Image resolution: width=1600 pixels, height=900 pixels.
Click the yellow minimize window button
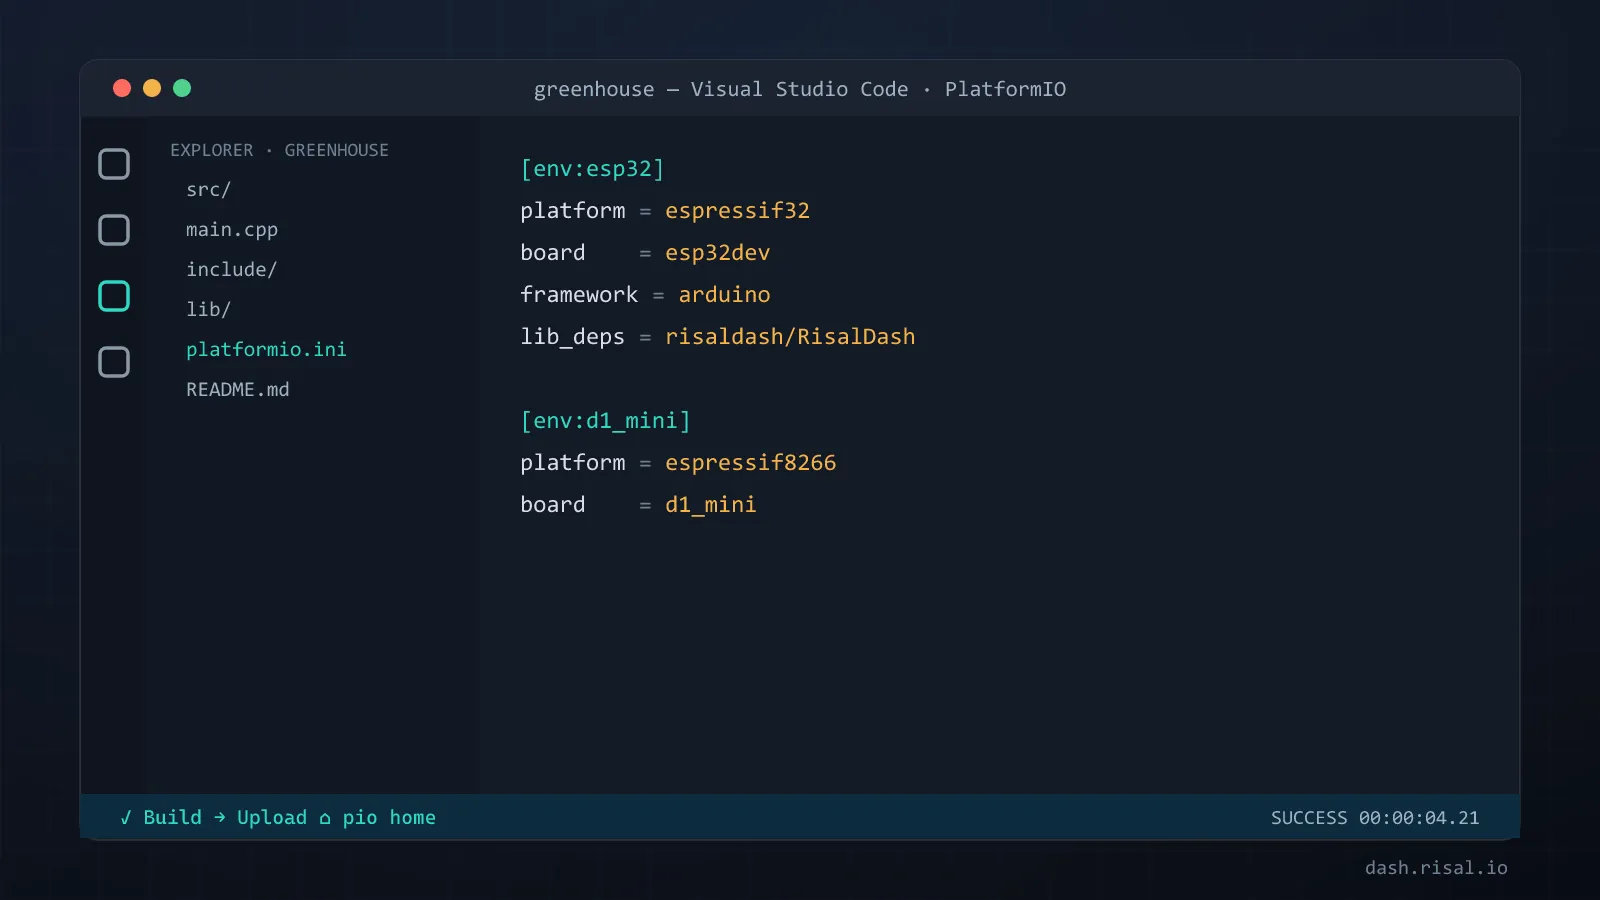152,88
